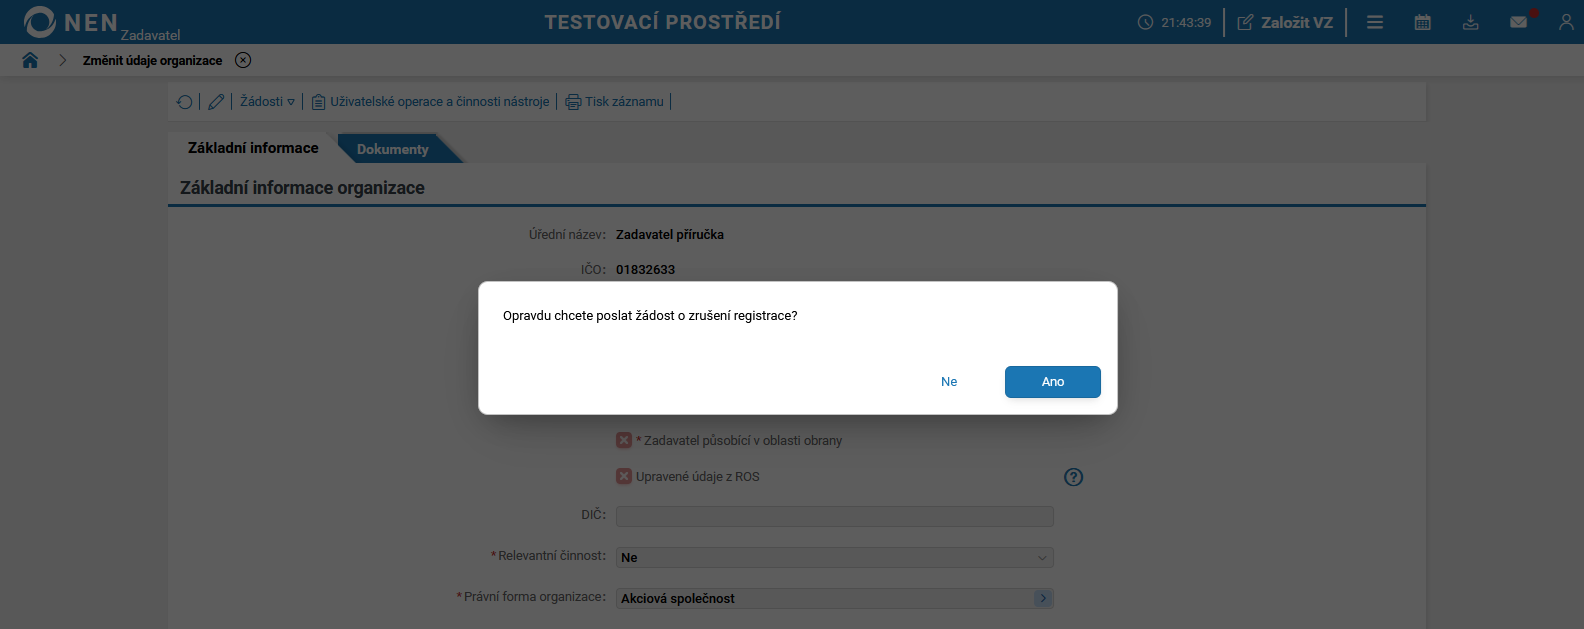Open the Právní forma organizace selector
This screenshot has width=1584, height=629.
click(x=1042, y=597)
